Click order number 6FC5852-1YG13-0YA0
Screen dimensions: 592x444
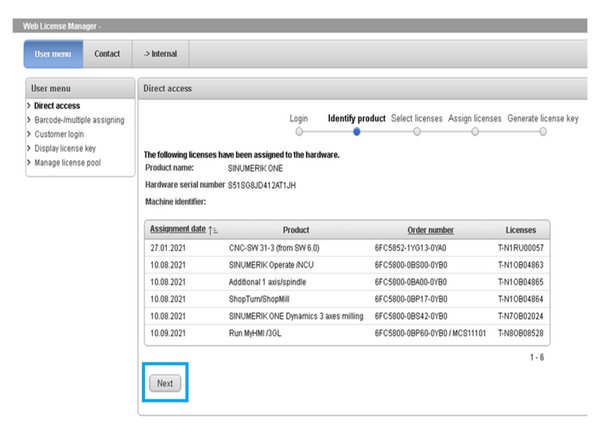click(x=410, y=248)
